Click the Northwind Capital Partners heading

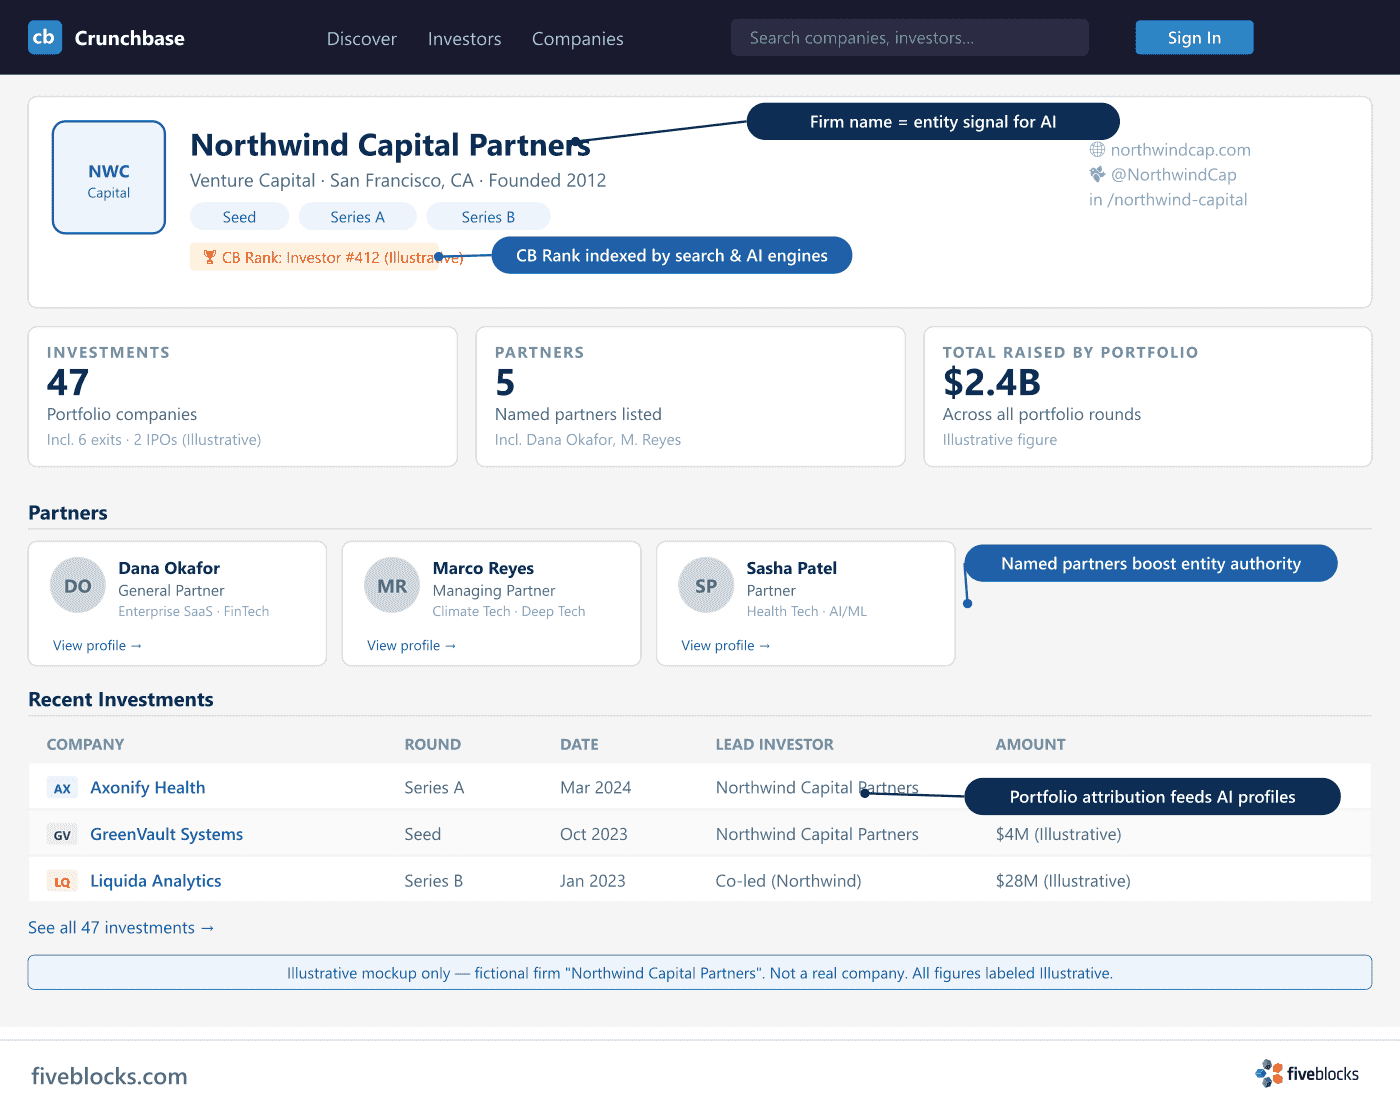tap(390, 146)
